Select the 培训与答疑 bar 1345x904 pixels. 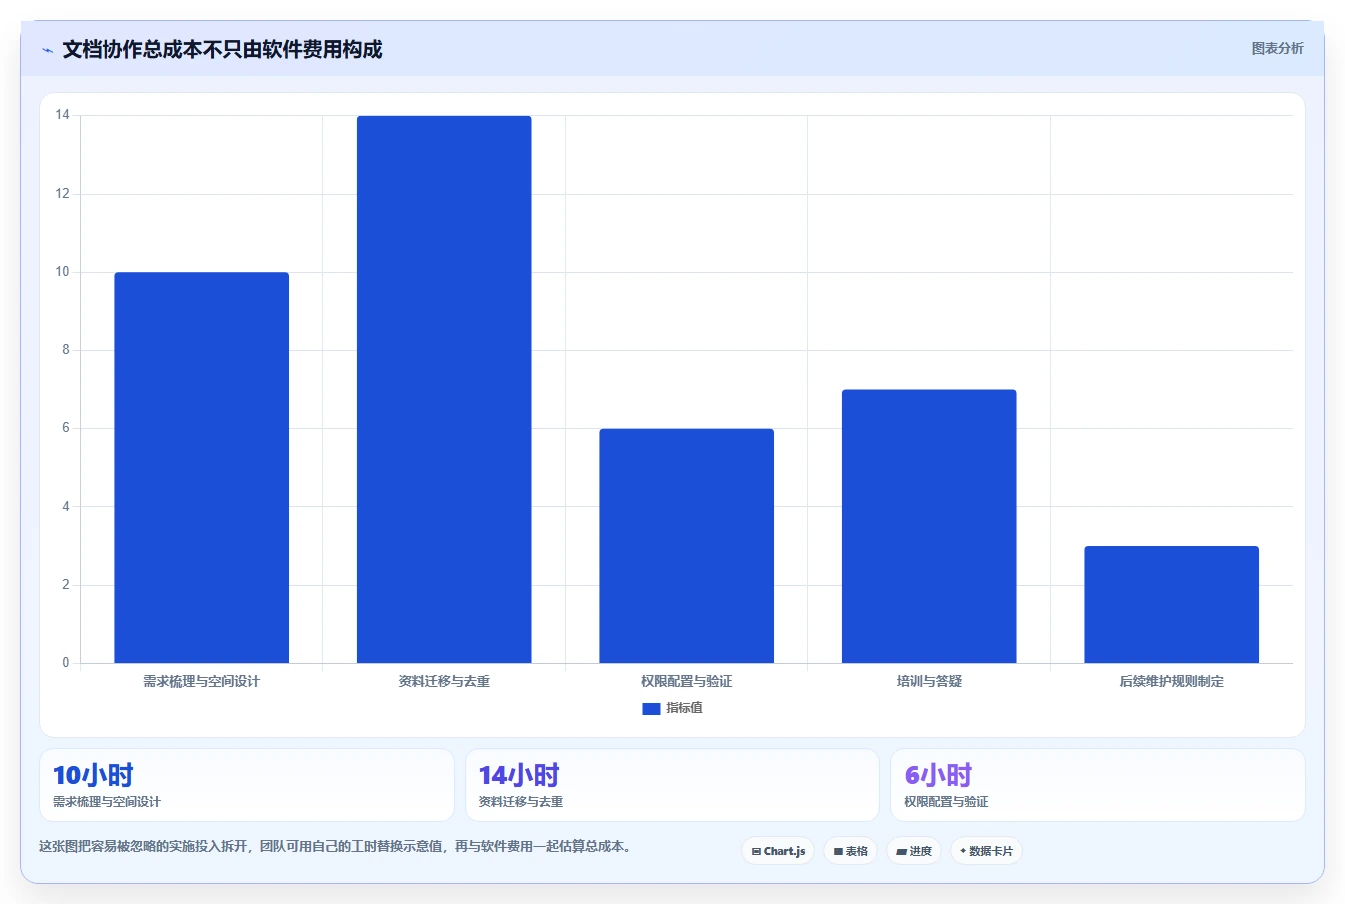point(929,526)
